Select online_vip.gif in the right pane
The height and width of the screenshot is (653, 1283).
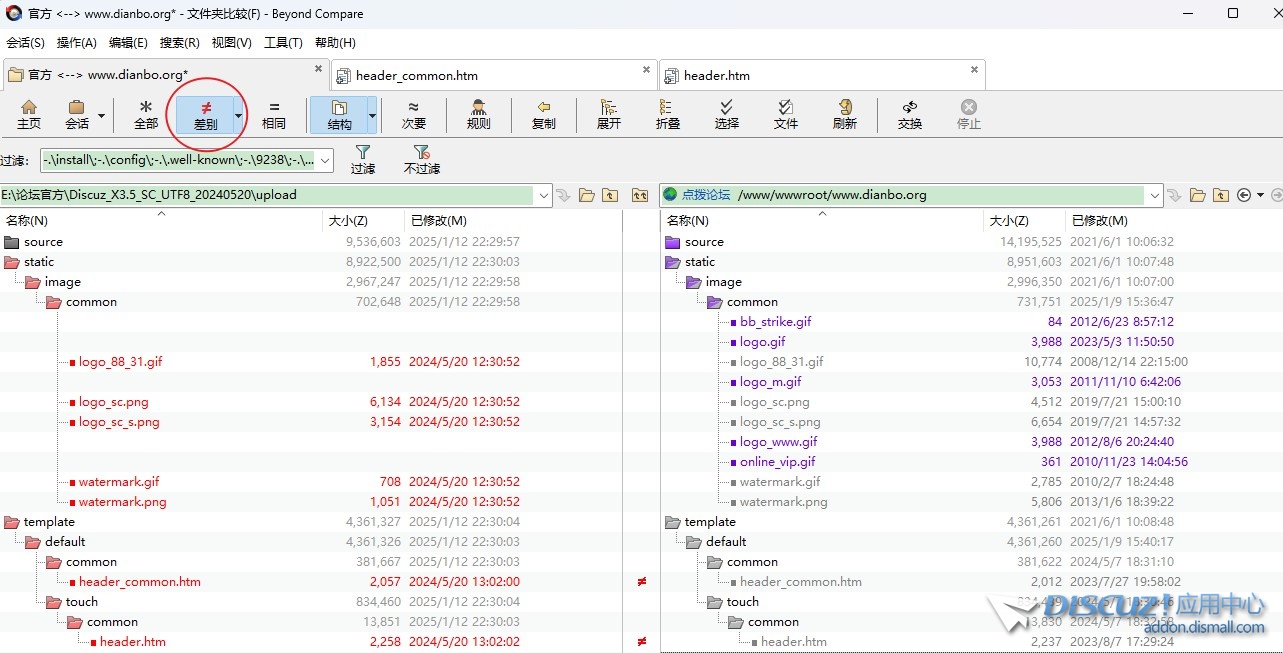coord(777,462)
